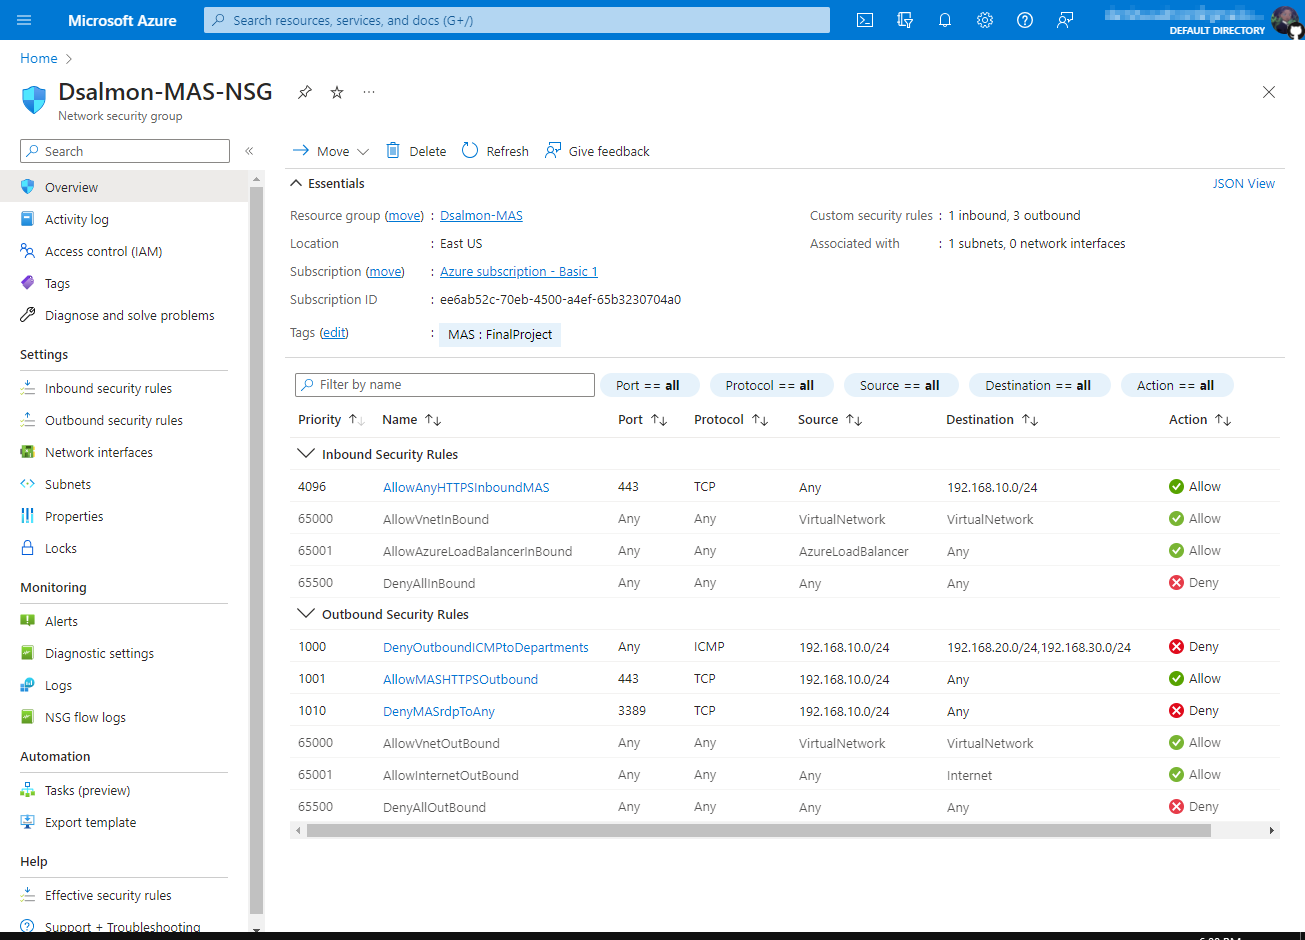Open the portal hamburger menu
Image resolution: width=1305 pixels, height=940 pixels.
(x=24, y=20)
